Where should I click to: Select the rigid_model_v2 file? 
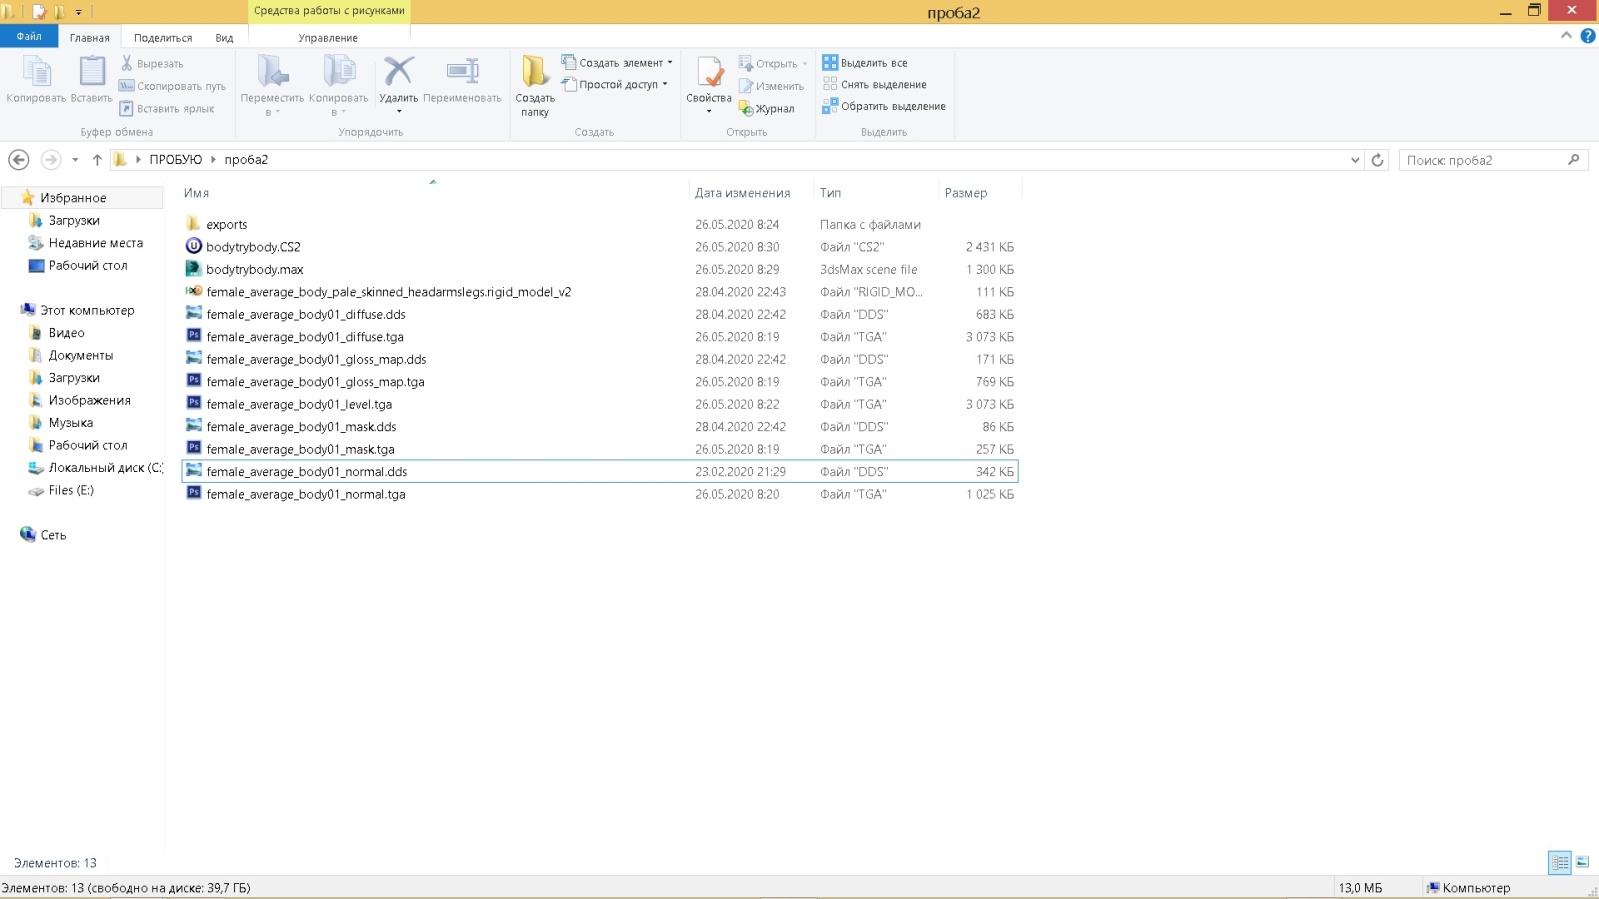(x=600, y=291)
